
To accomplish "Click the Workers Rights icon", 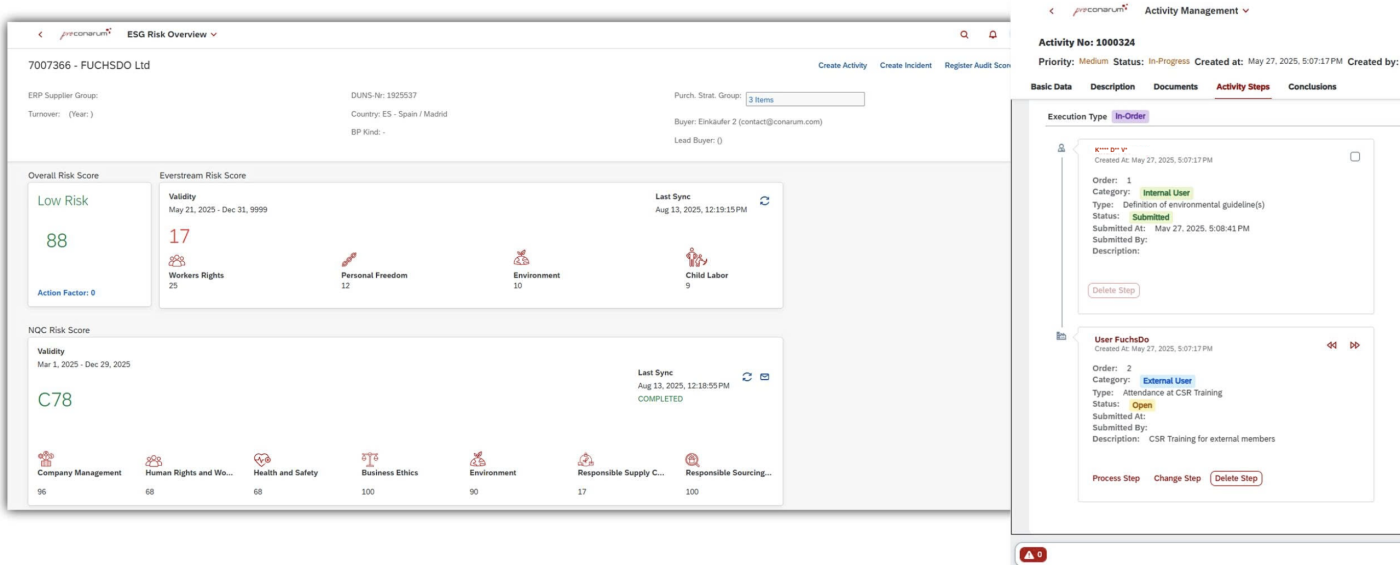I will tap(177, 260).
